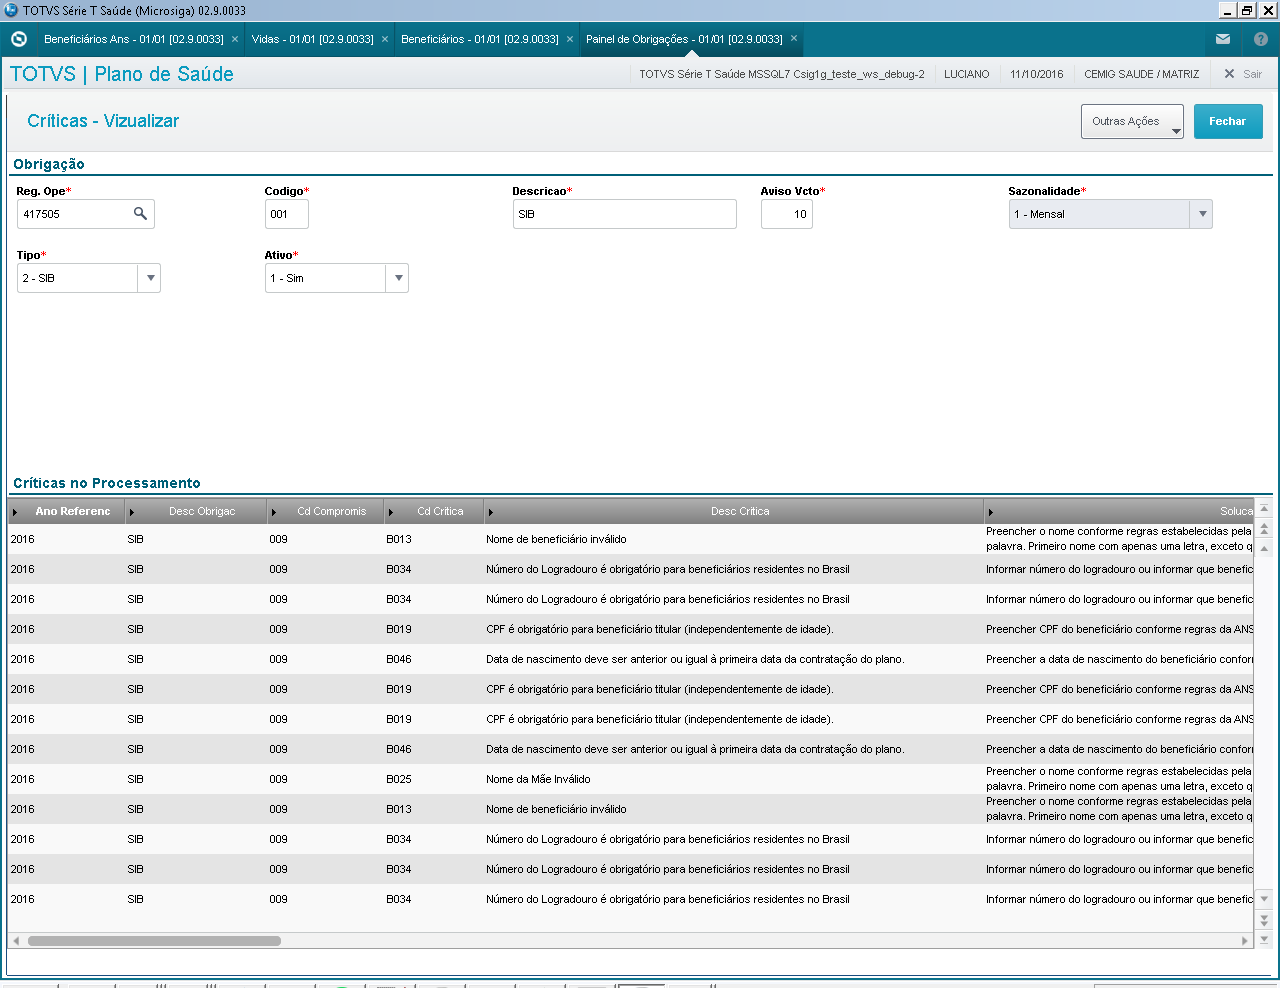This screenshot has width=1280, height=988.
Task: Click the arrow marker on Desc Critica header
Action: [491, 512]
